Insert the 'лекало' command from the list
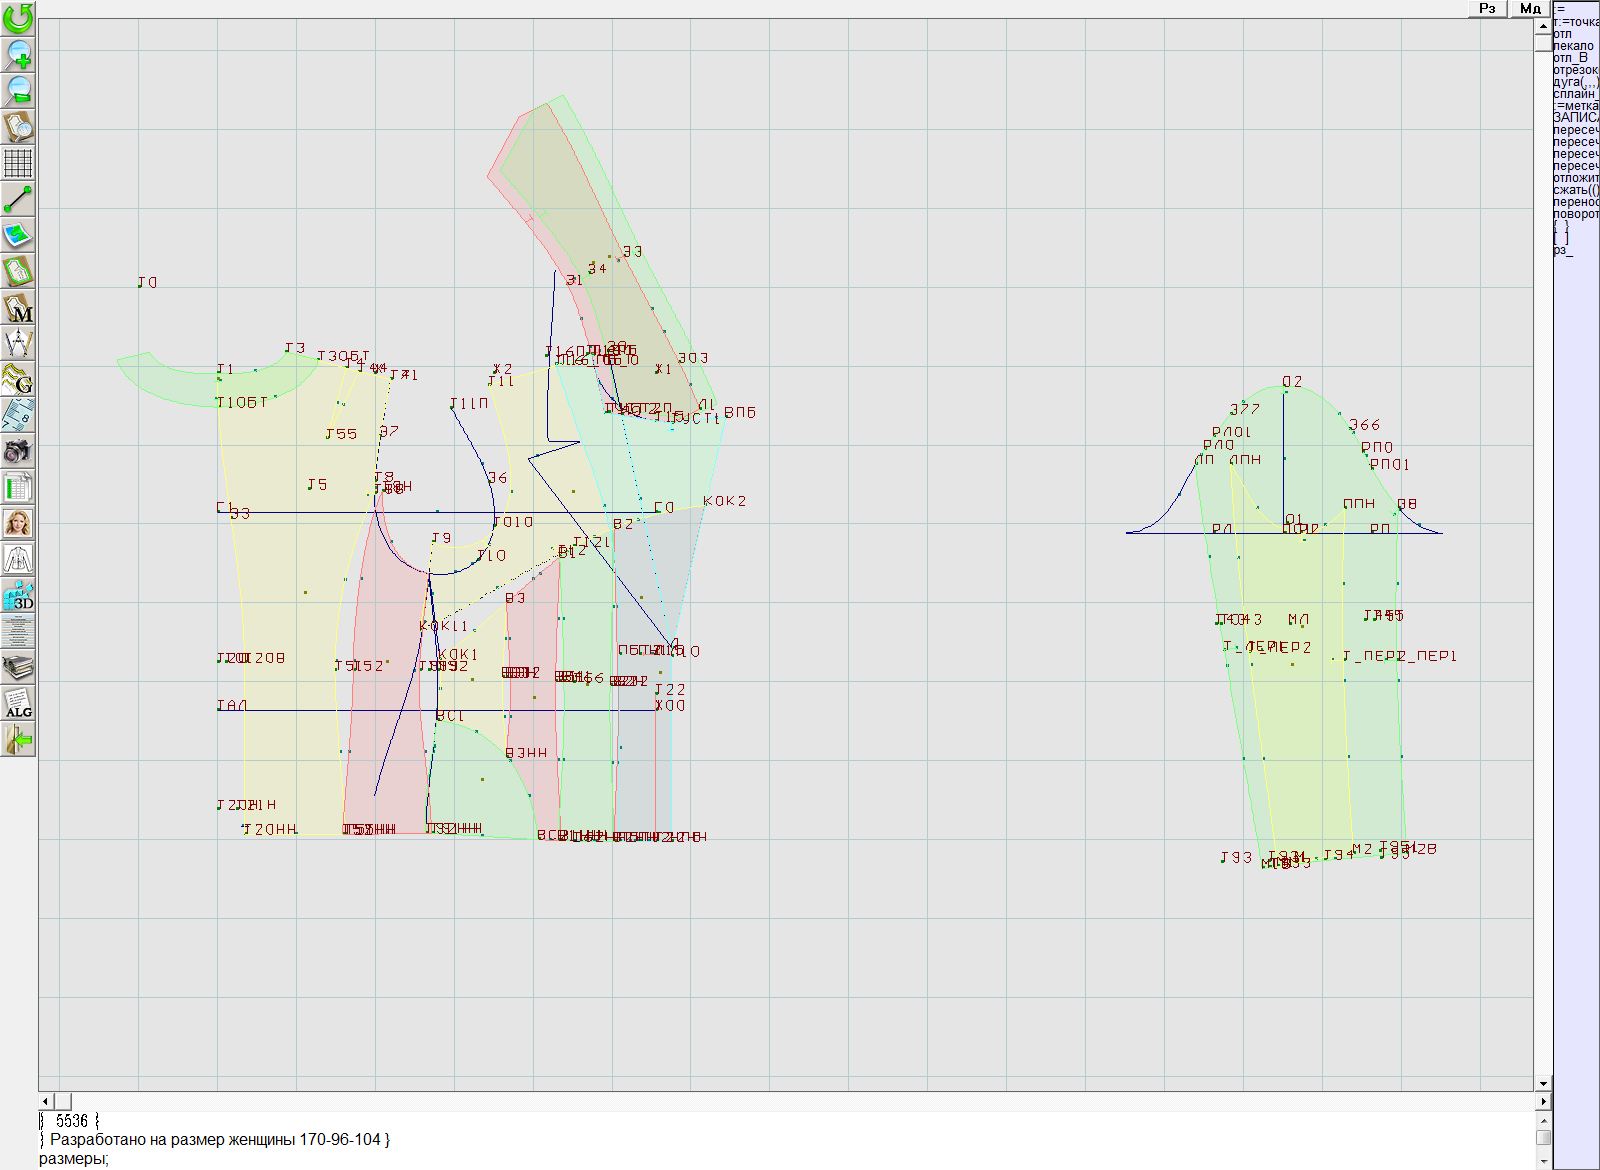This screenshot has width=1600, height=1170. pos(1574,46)
